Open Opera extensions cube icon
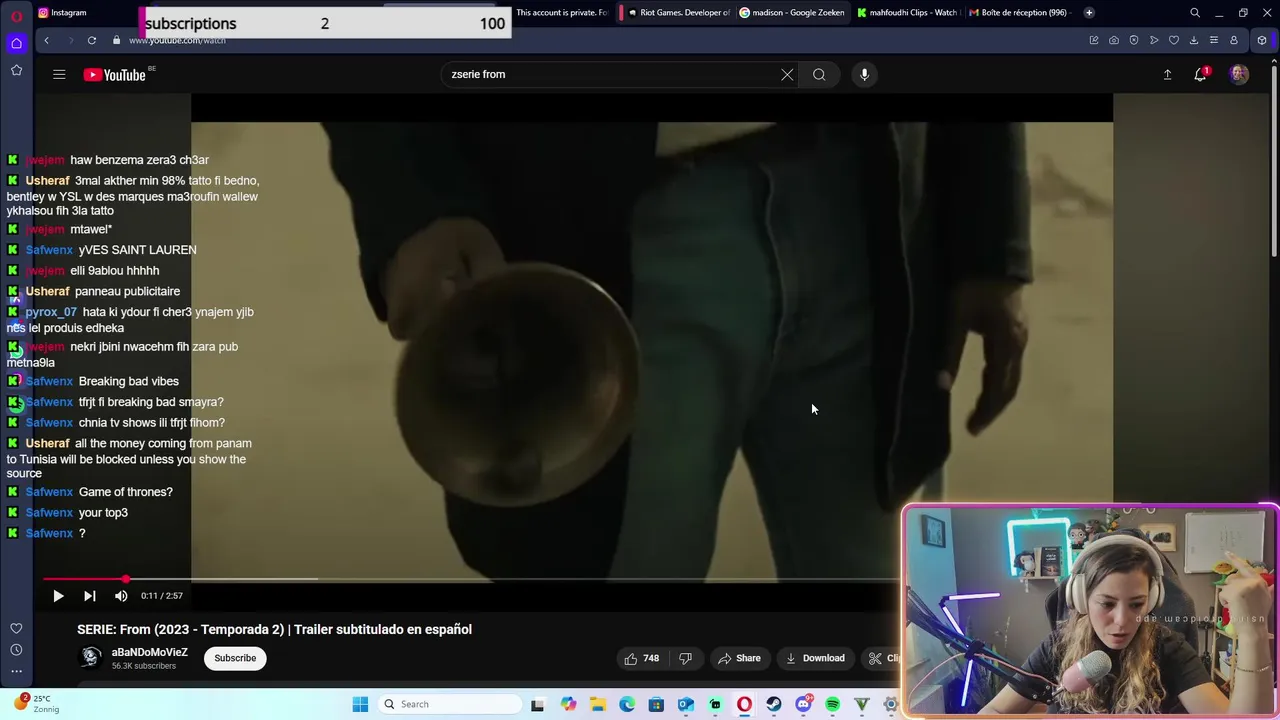 (1262, 40)
